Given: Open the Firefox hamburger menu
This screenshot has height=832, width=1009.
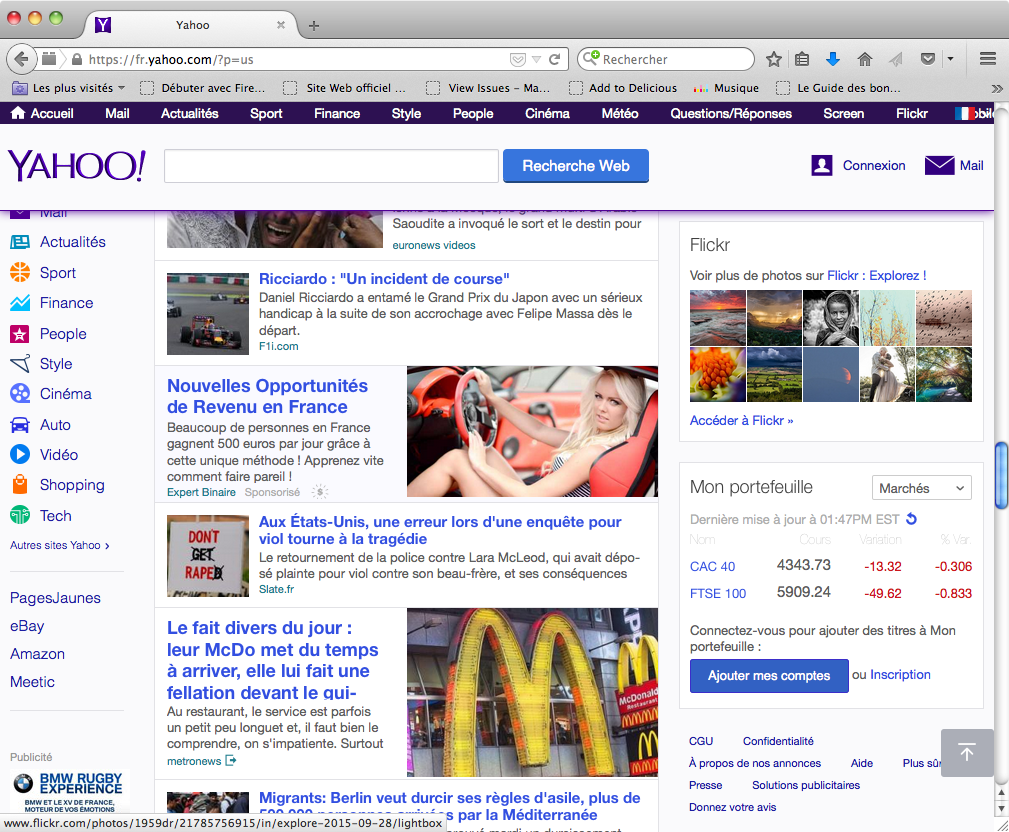Looking at the screenshot, I should click(x=988, y=59).
